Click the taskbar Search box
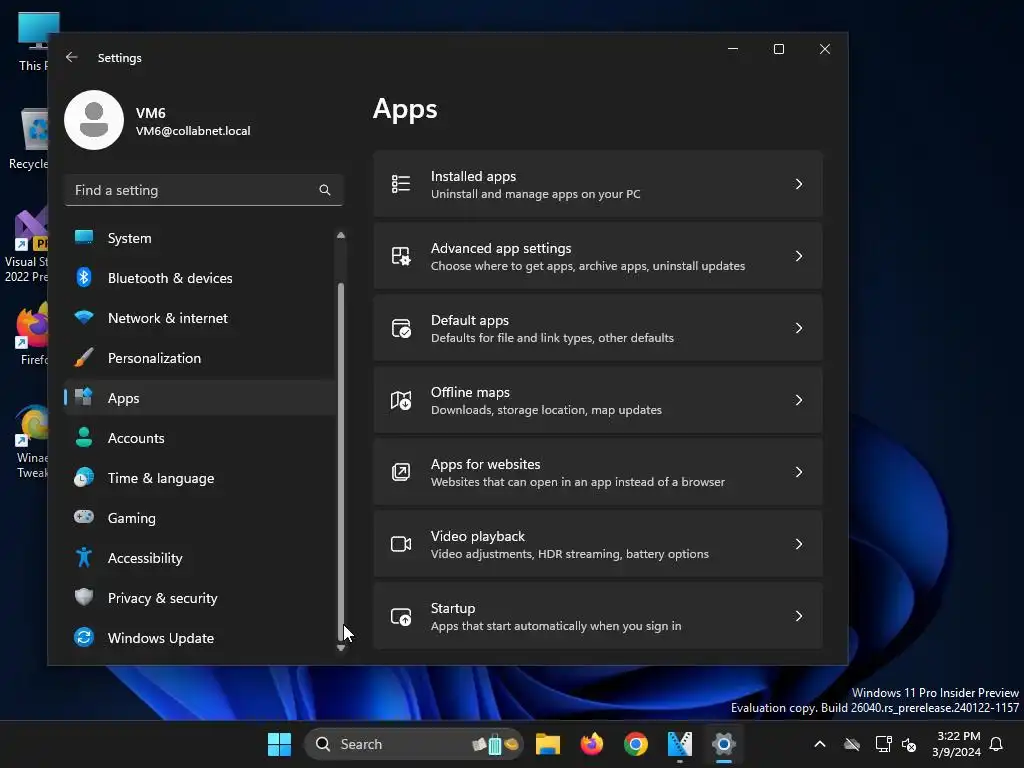 pyautogui.click(x=414, y=744)
